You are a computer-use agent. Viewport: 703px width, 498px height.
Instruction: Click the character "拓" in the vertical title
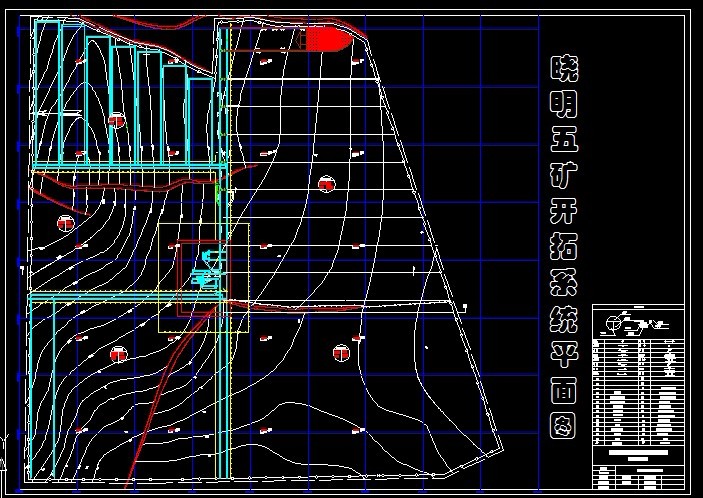pyautogui.click(x=564, y=247)
